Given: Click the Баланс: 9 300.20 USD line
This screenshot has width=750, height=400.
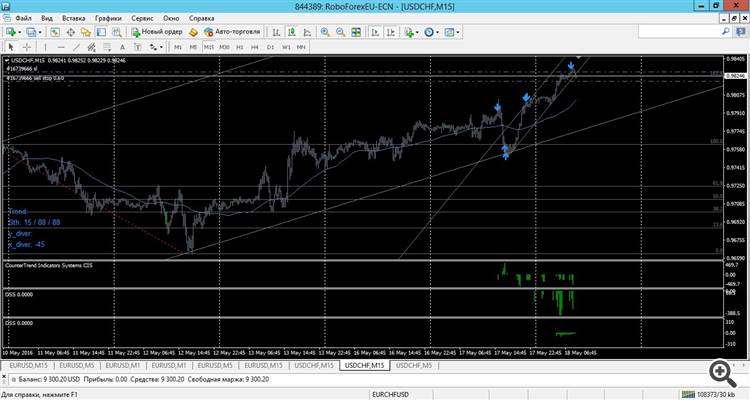Looking at the screenshot, I should click(143, 379).
